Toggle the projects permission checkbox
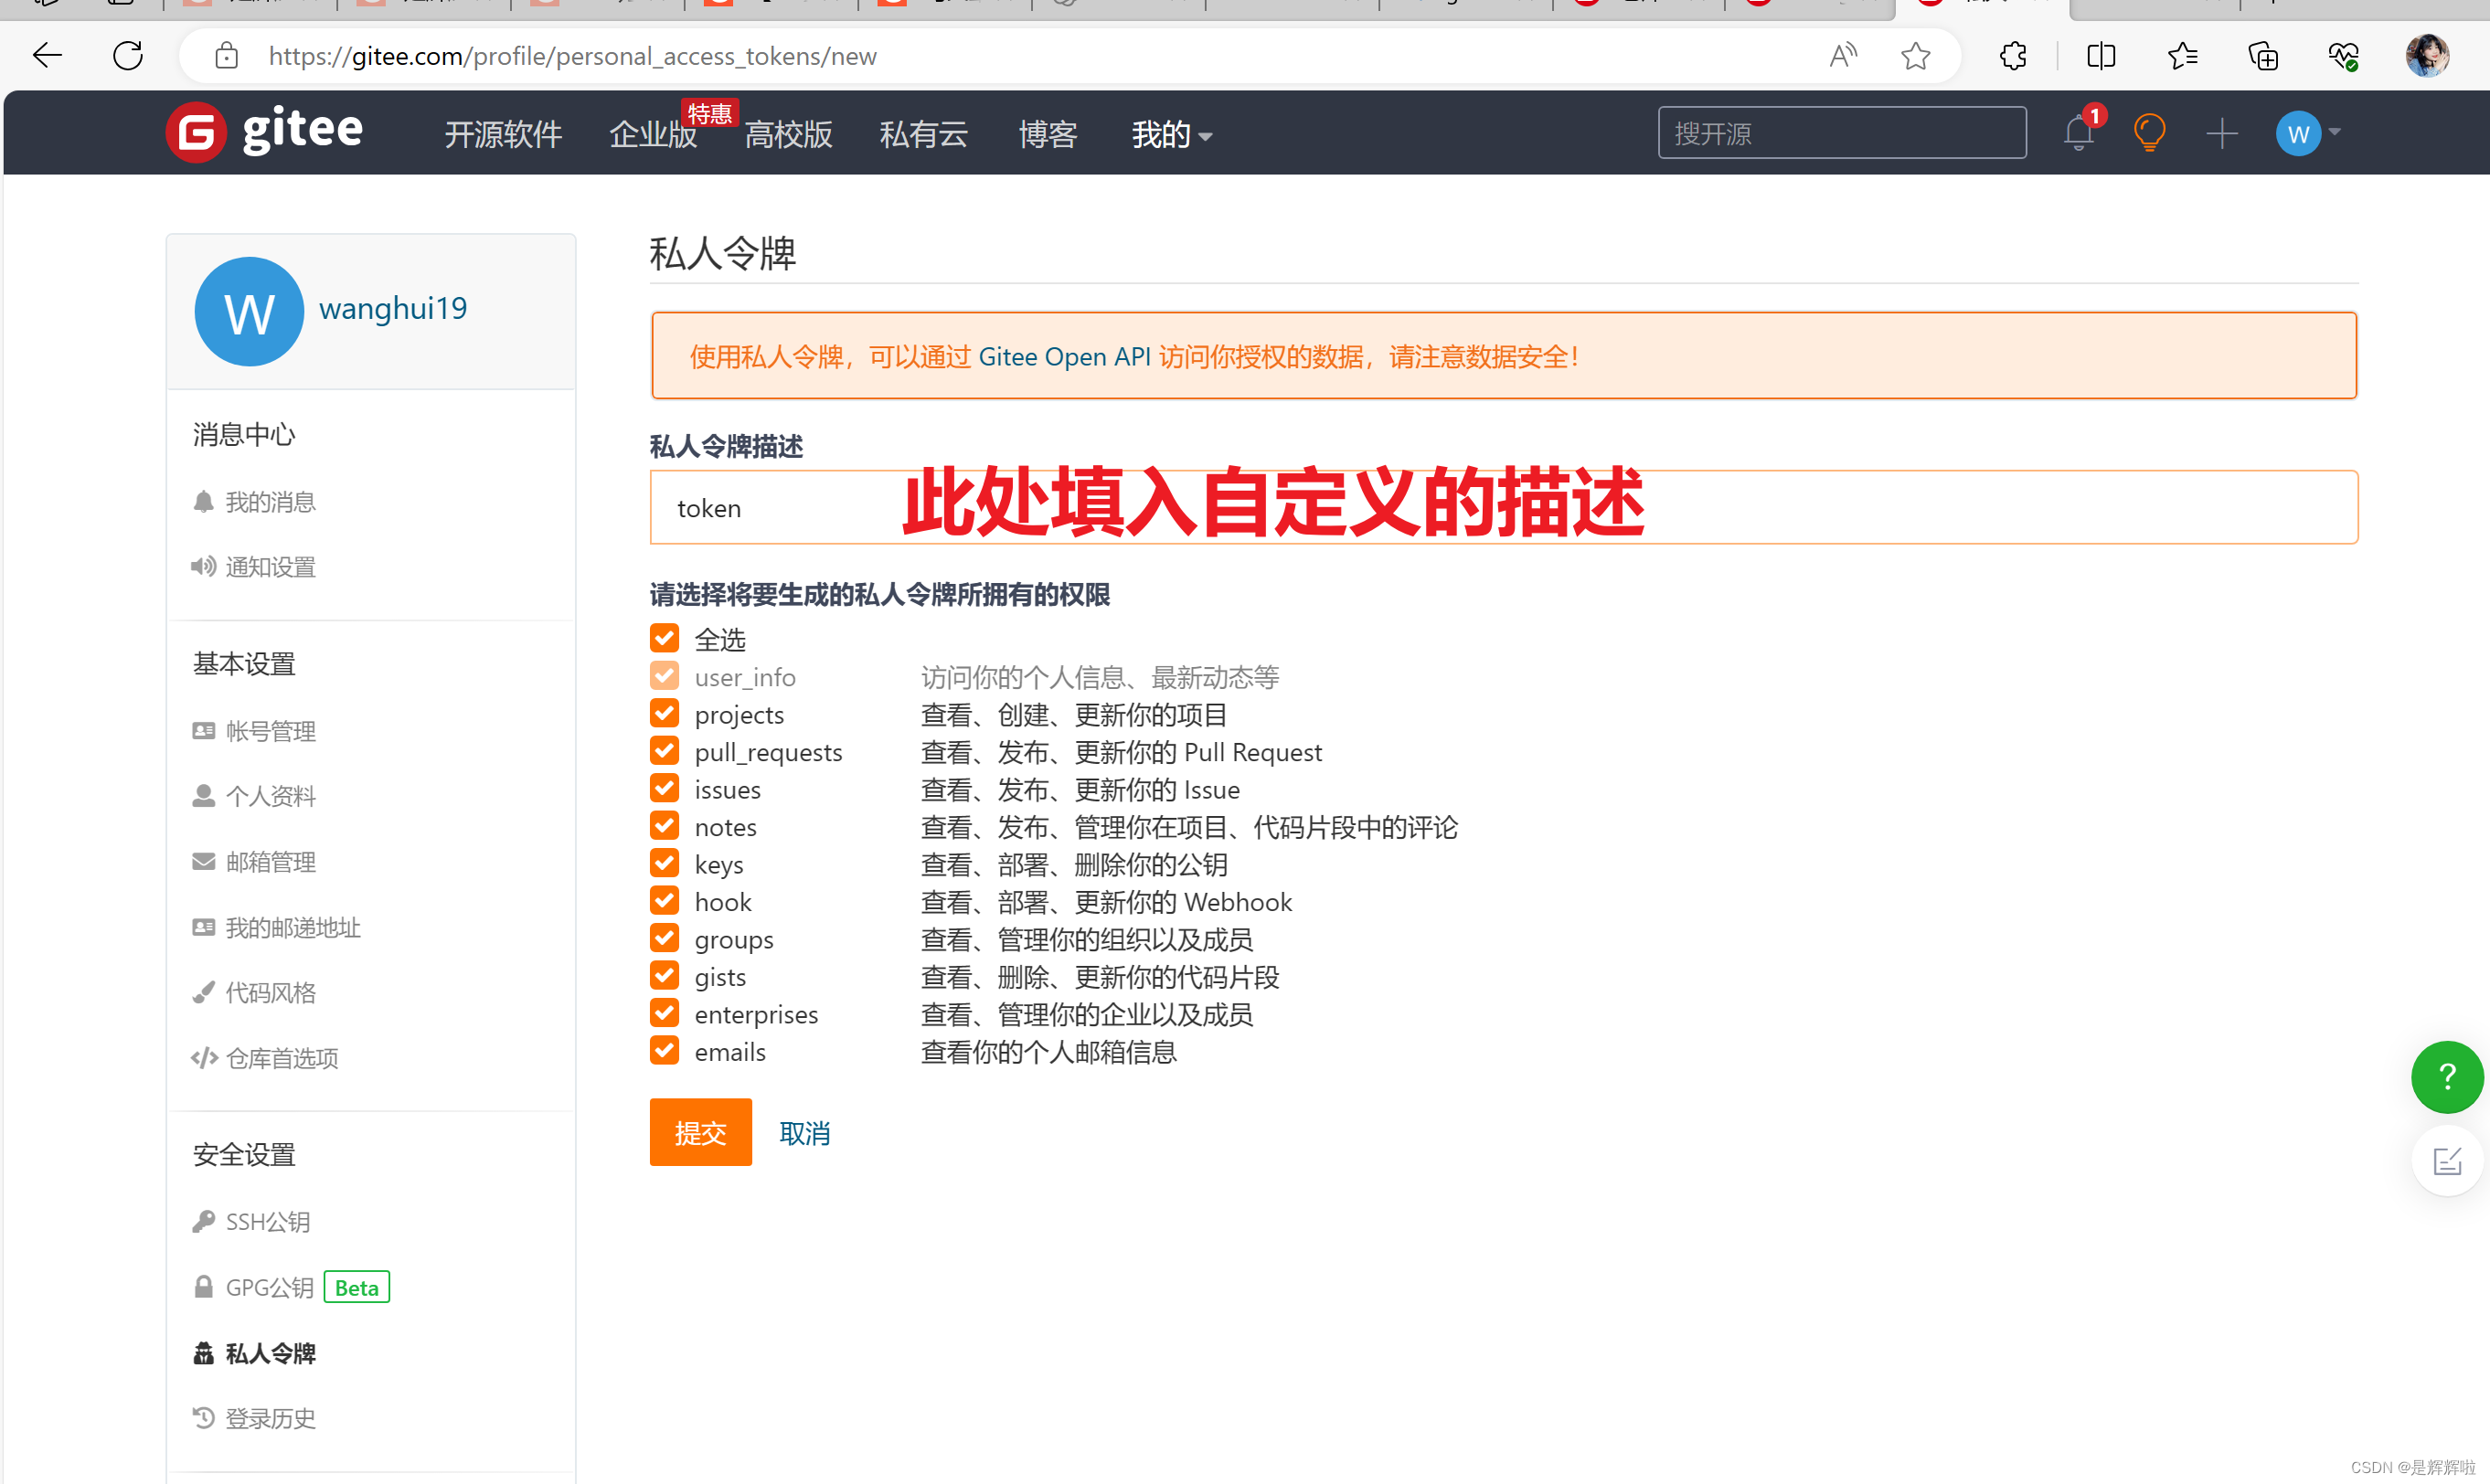 (664, 714)
